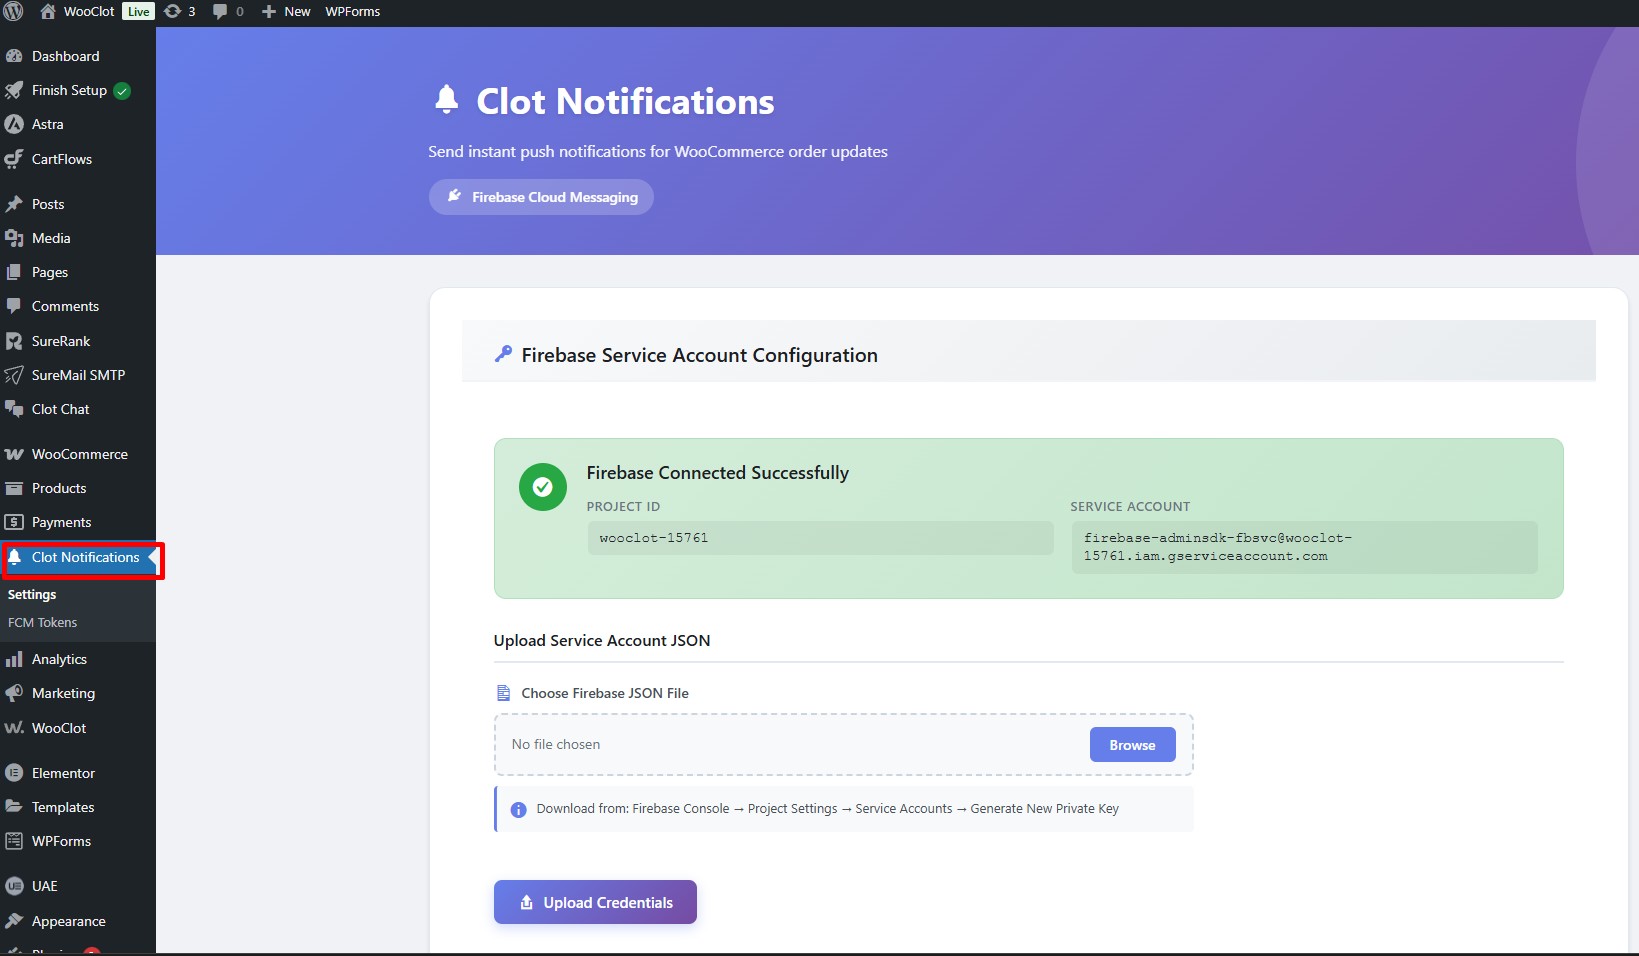Click the Analytics bar-chart icon
The width and height of the screenshot is (1639, 956).
pyautogui.click(x=17, y=659)
